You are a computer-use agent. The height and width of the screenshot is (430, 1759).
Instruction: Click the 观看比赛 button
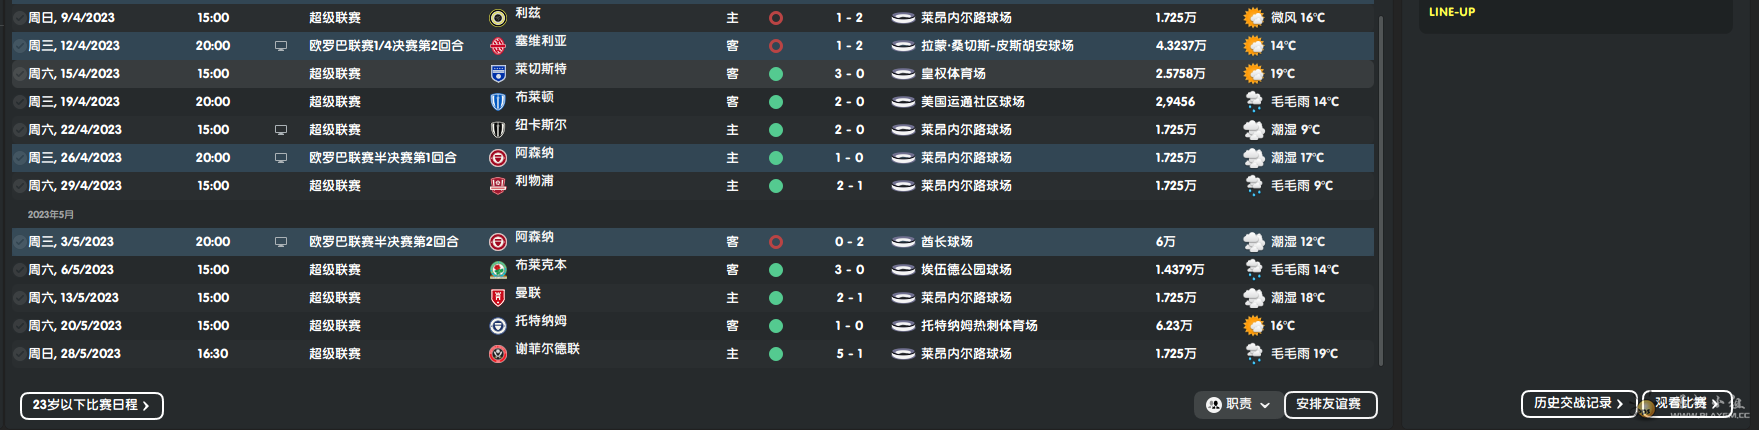pos(1687,403)
